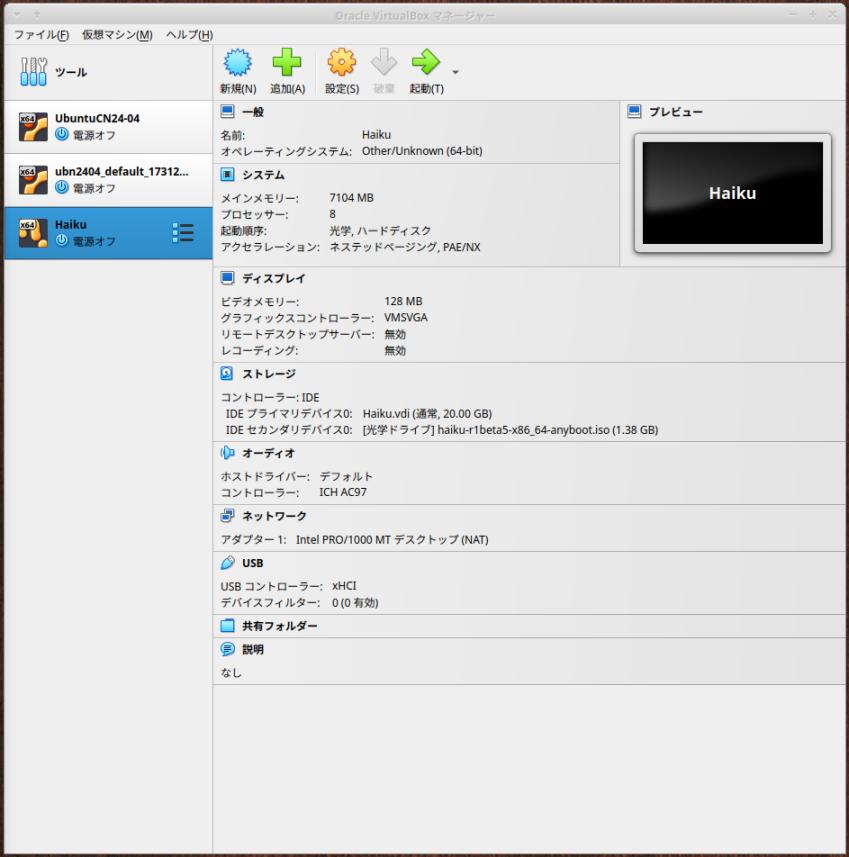Screen dimensions: 849x857
Task: Click the USB section plug icon
Action: tap(227, 562)
